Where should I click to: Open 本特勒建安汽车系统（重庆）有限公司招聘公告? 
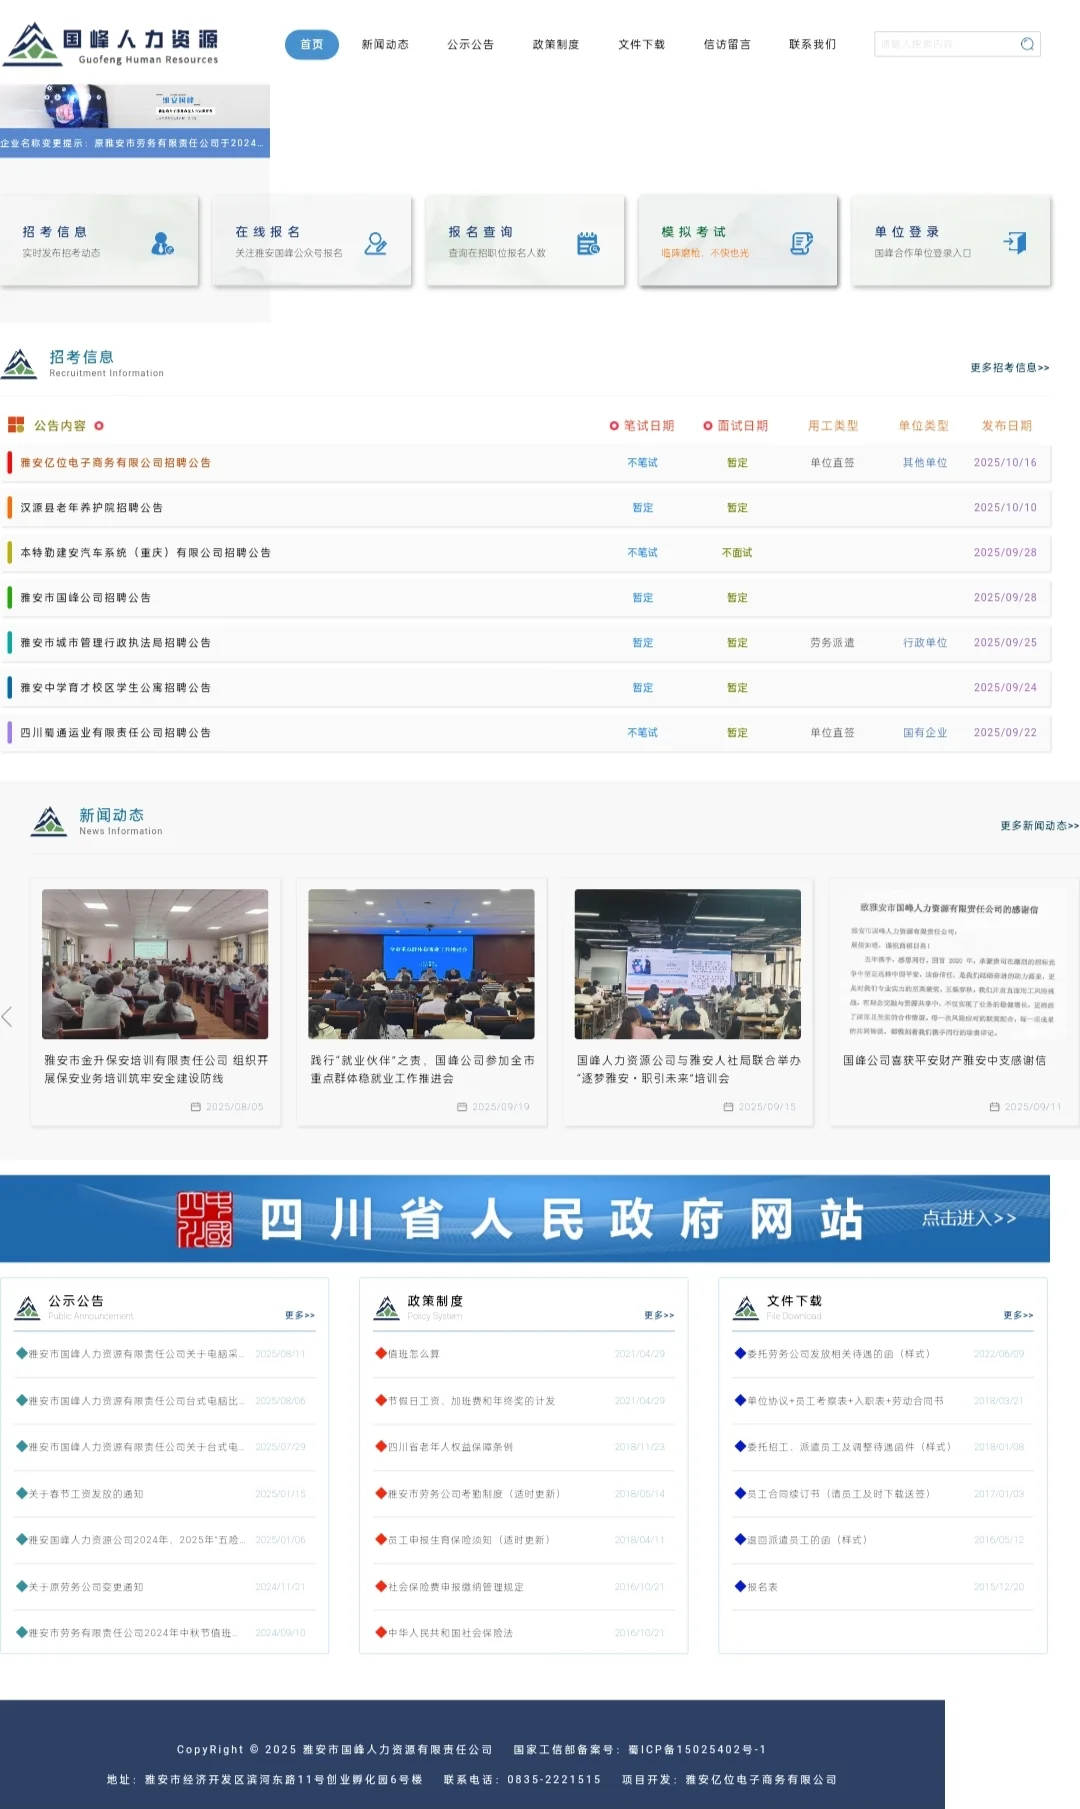[145, 553]
